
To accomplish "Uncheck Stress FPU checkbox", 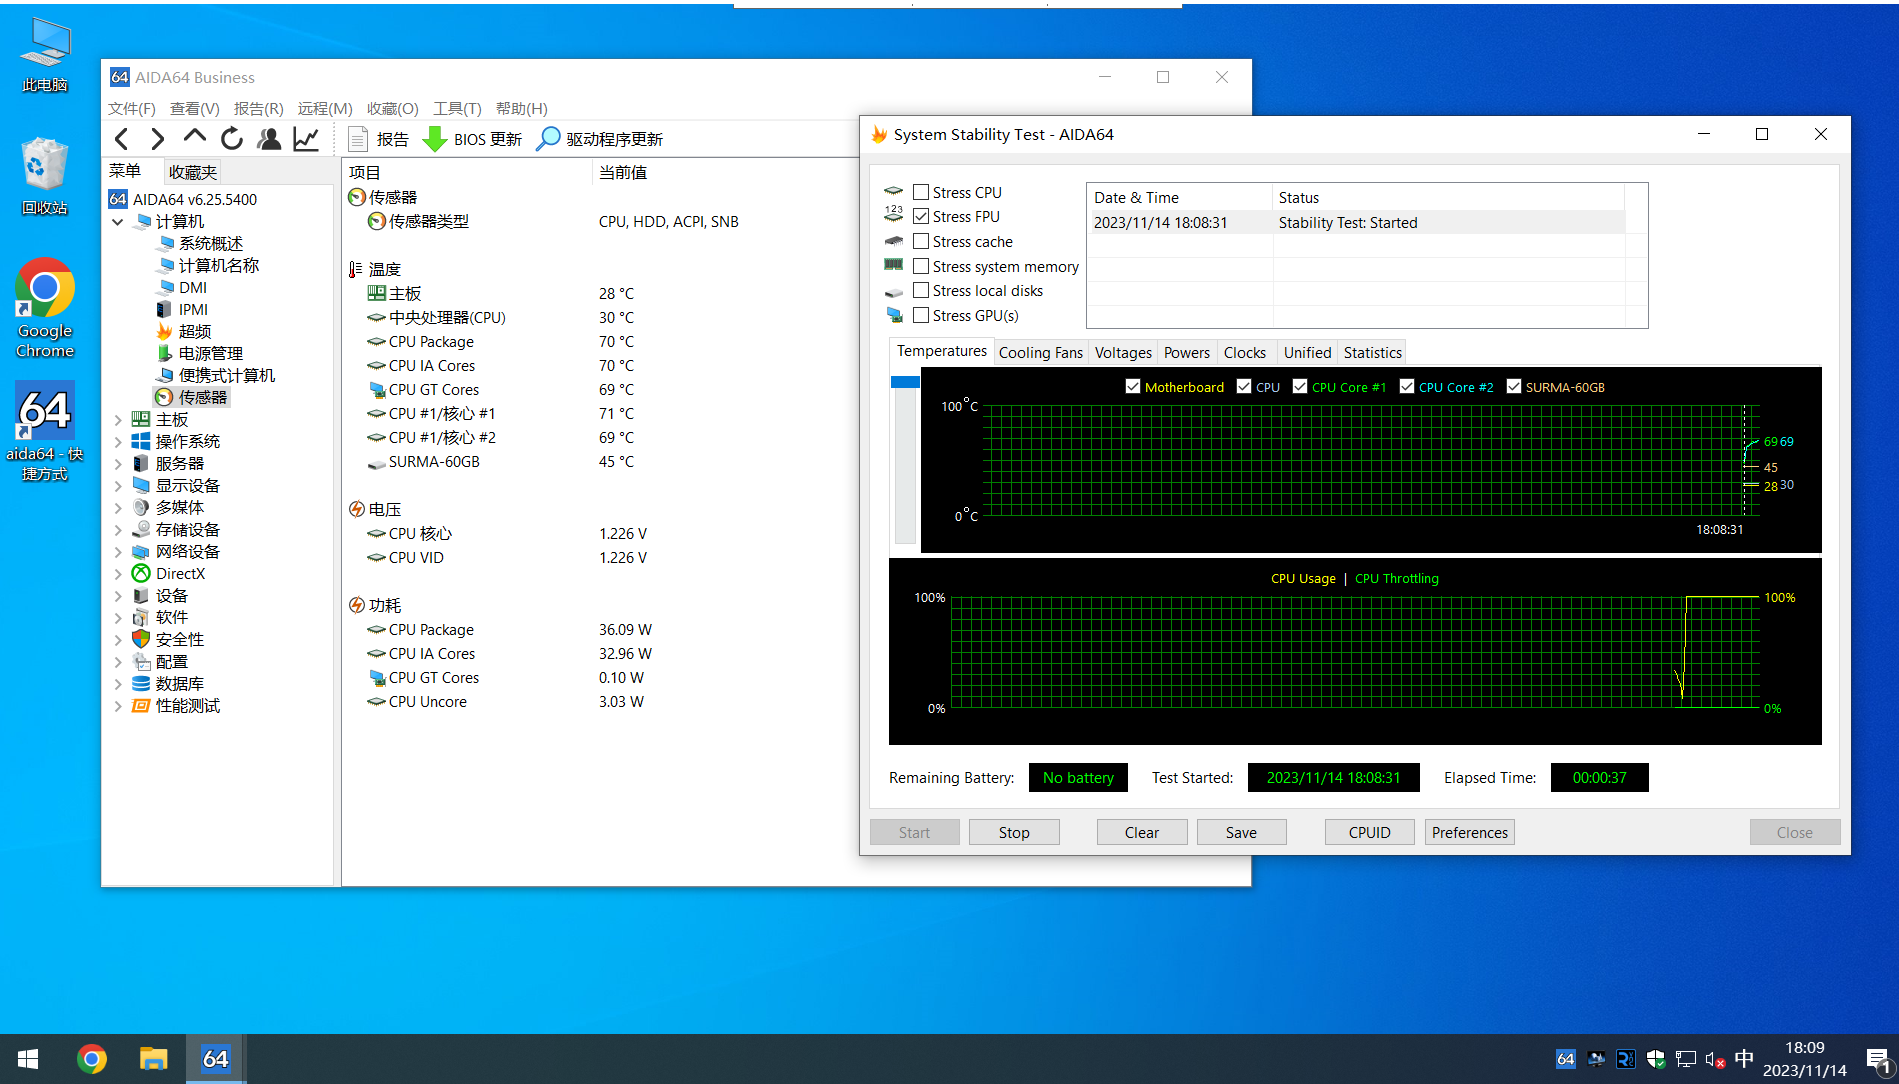I will (x=921, y=216).
